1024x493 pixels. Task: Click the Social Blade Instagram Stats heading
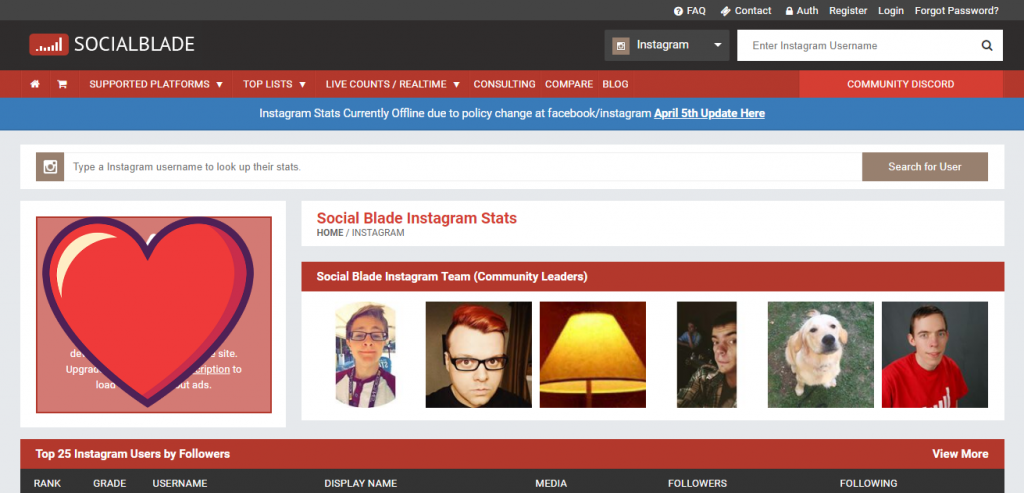coord(417,218)
